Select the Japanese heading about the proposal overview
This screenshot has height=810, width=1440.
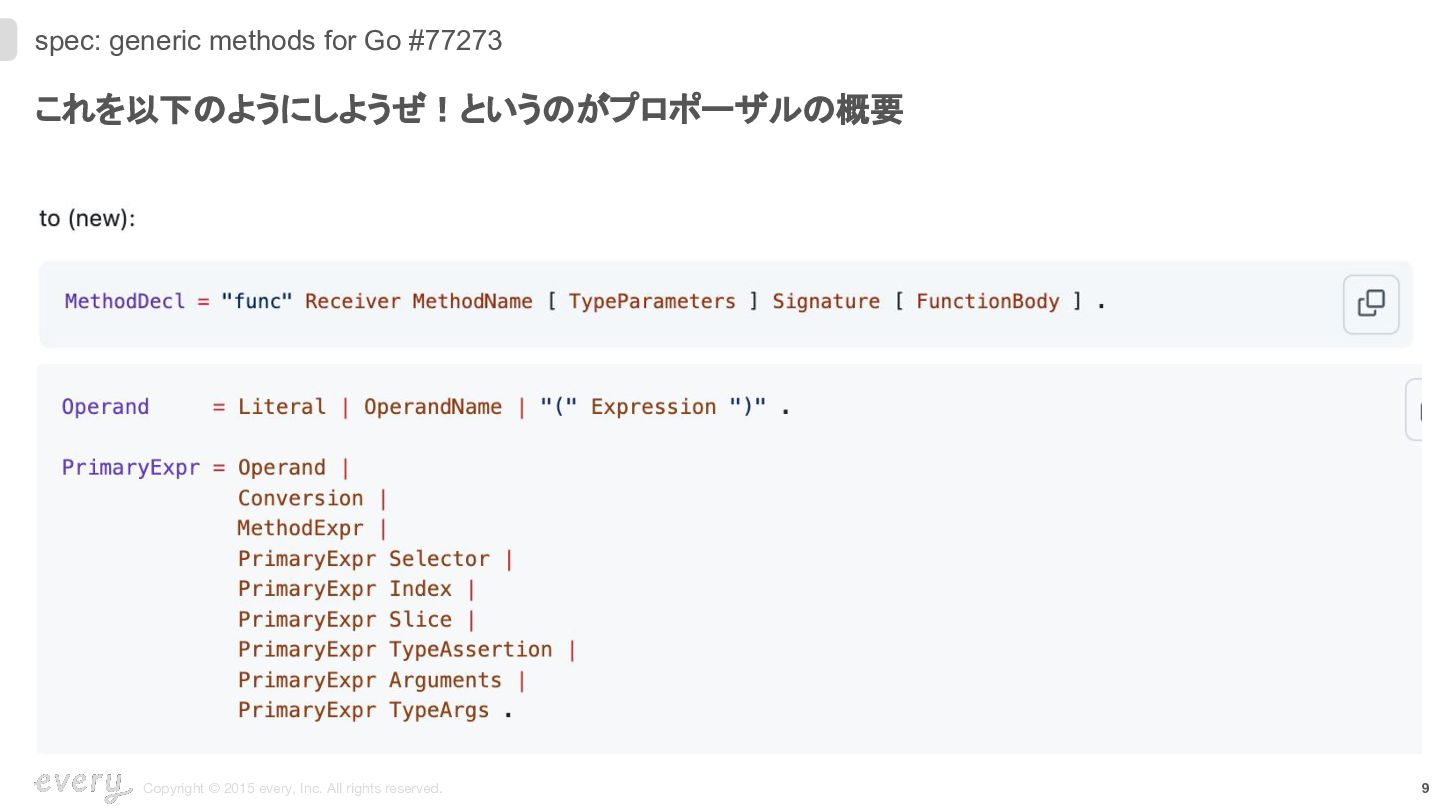[468, 110]
